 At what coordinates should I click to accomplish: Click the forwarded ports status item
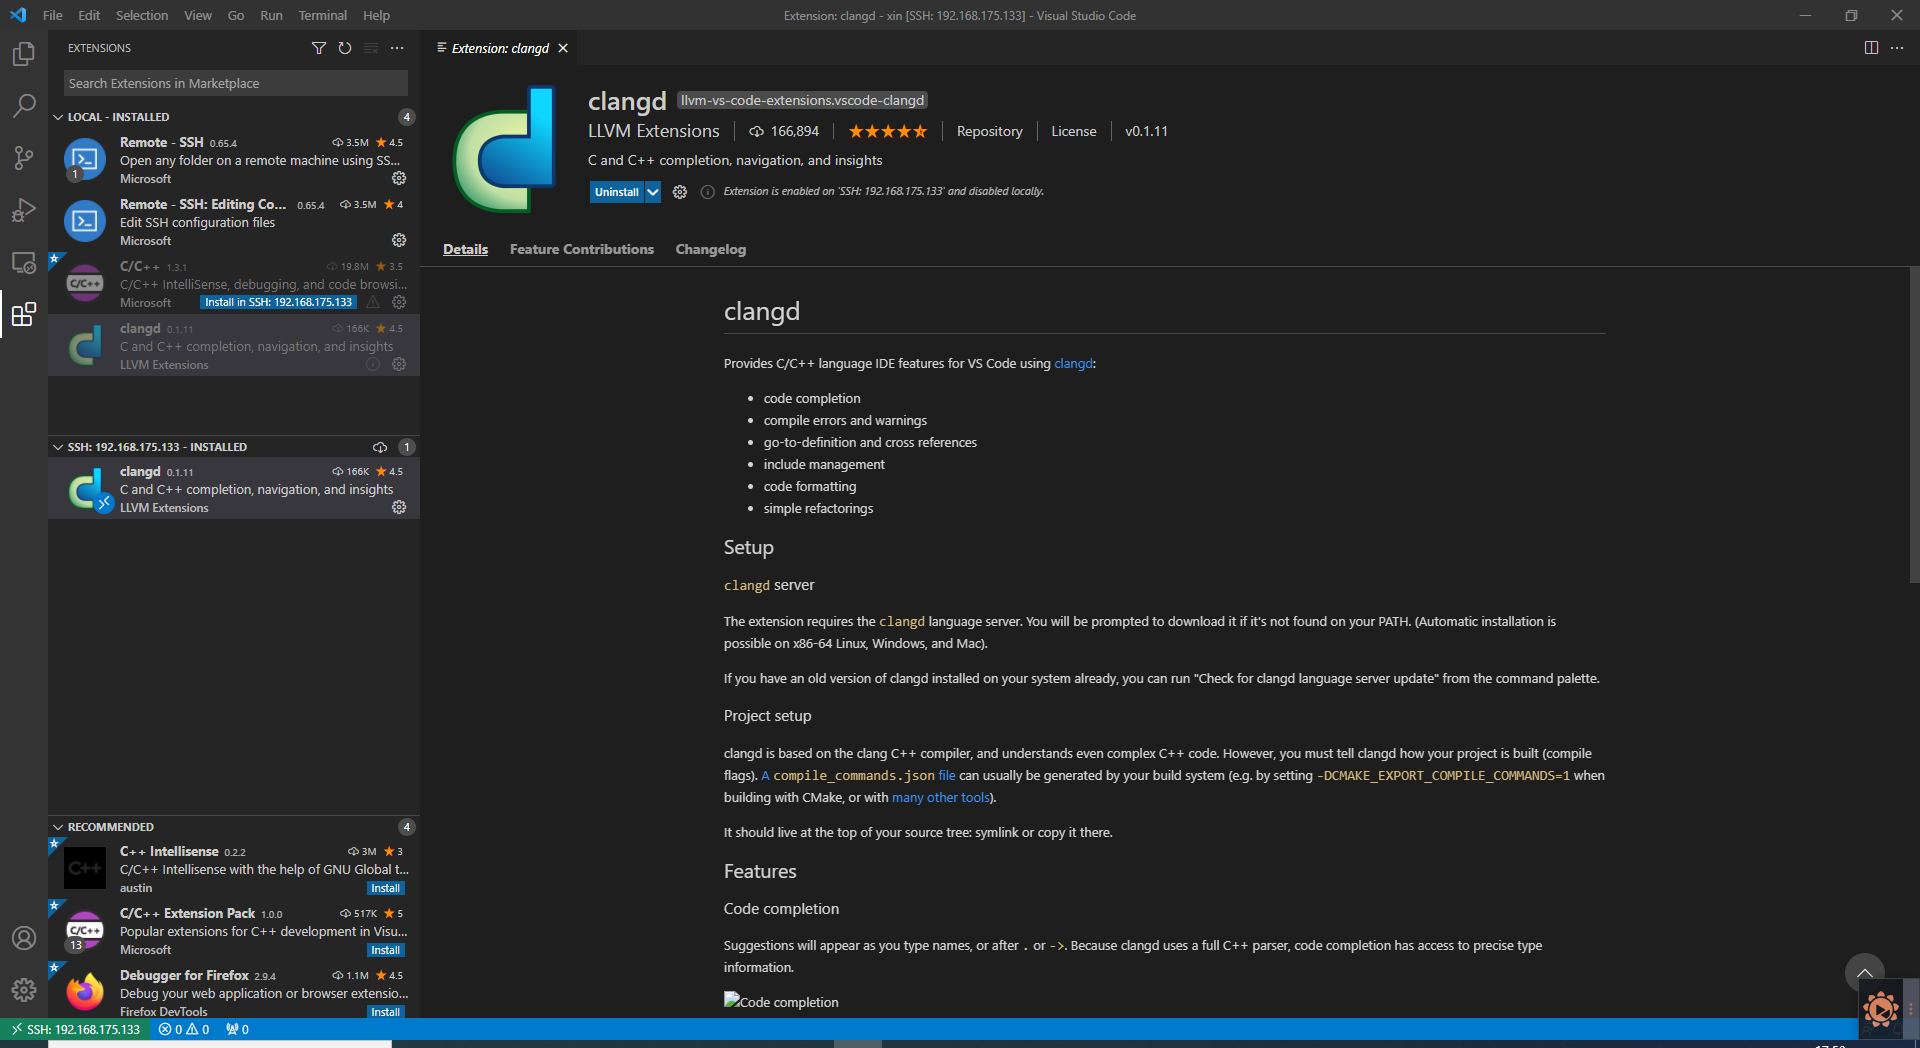[x=237, y=1029]
